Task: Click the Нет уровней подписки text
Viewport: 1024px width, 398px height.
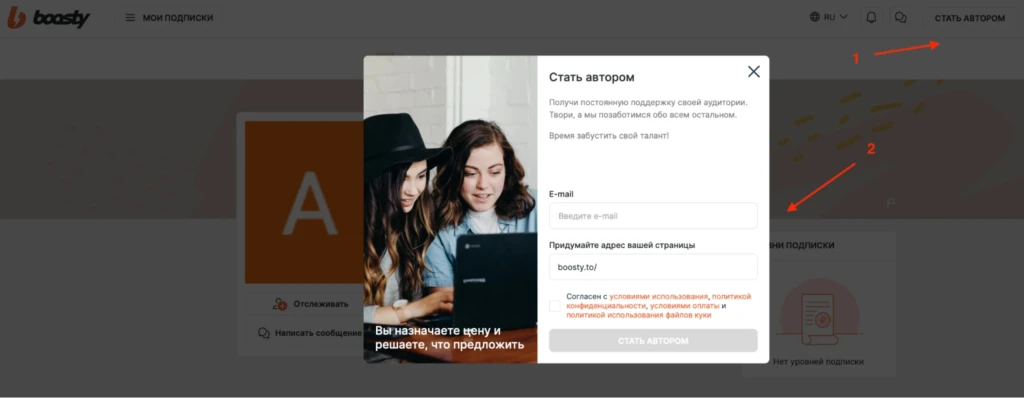Action: [818, 361]
